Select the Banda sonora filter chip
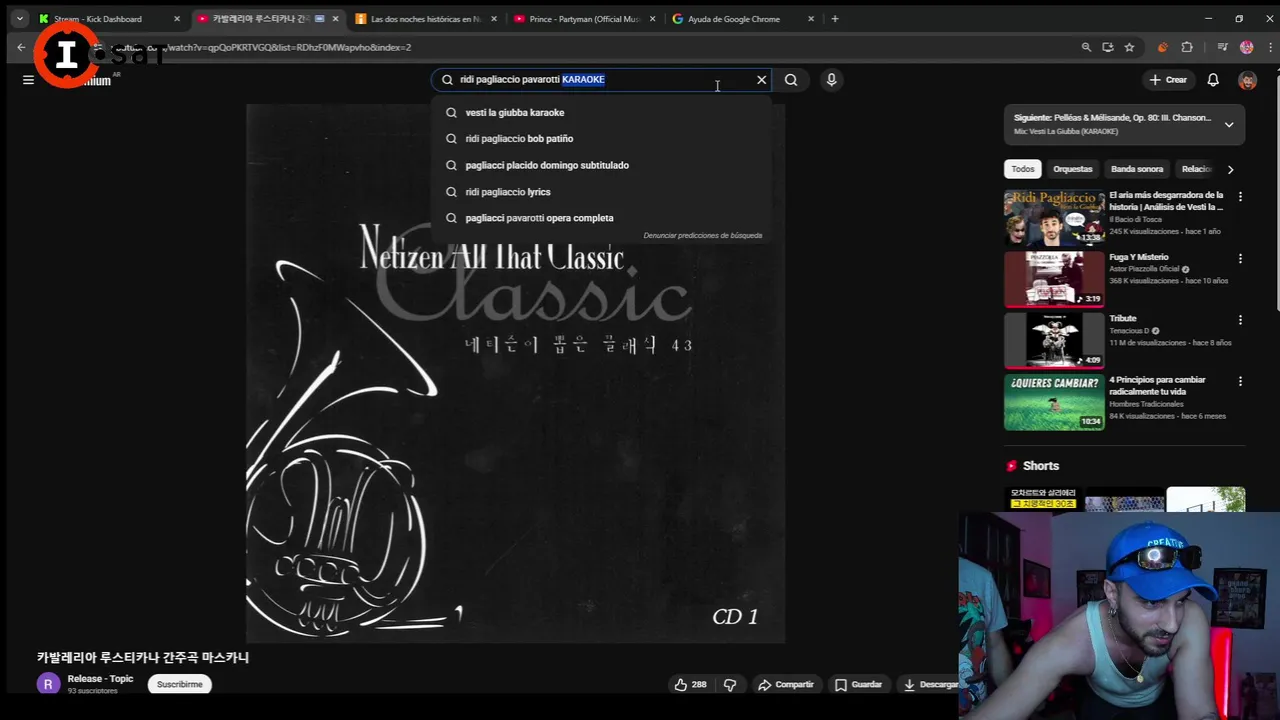 click(x=1137, y=169)
